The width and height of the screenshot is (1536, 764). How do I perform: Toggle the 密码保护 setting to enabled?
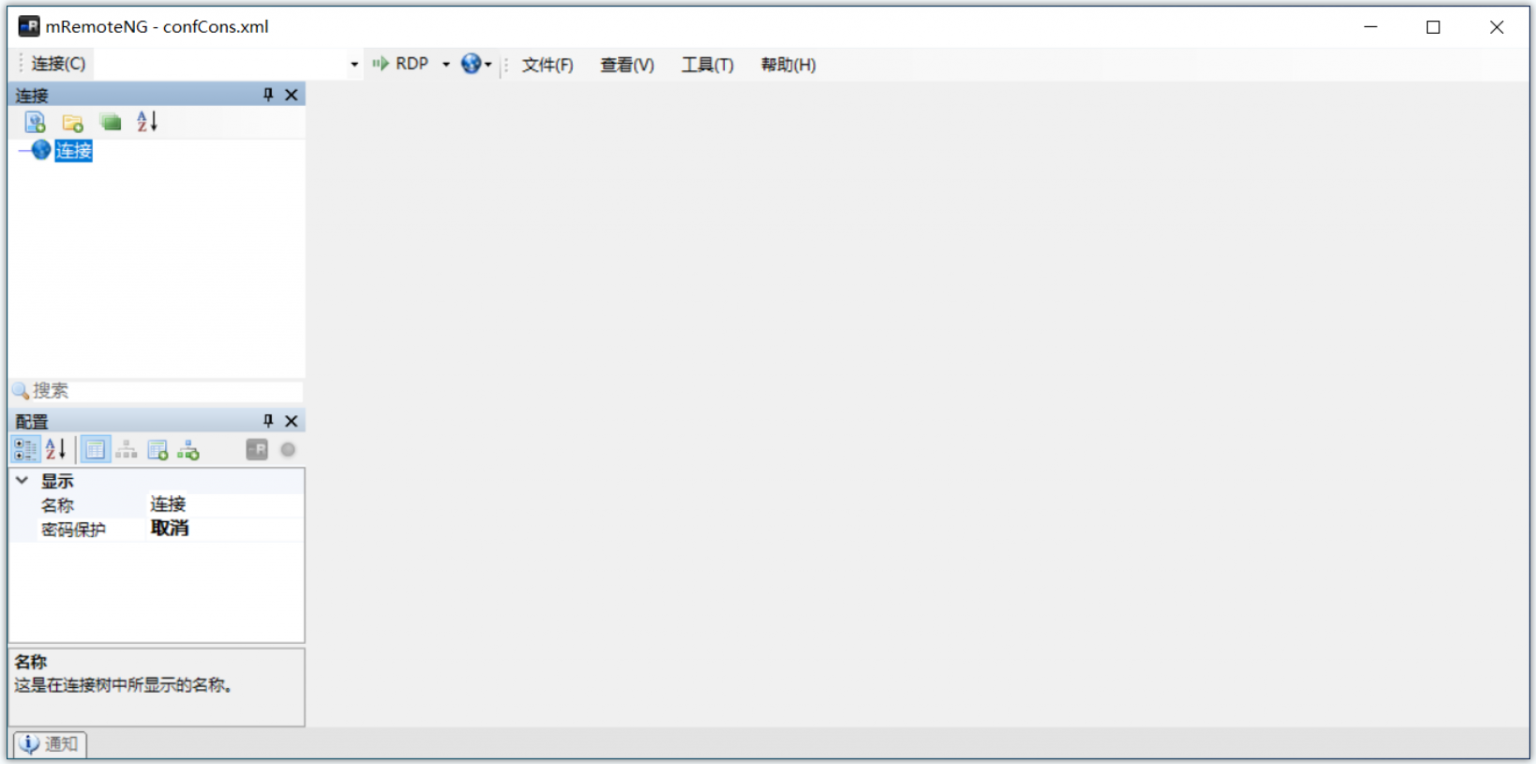coord(200,528)
